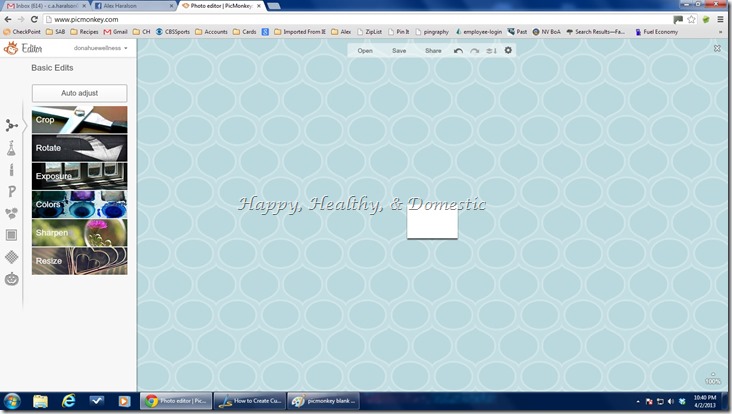Screen dimensions: 732x414
Task: Expand the donahuewellness account dropdown
Action: click(x=100, y=48)
